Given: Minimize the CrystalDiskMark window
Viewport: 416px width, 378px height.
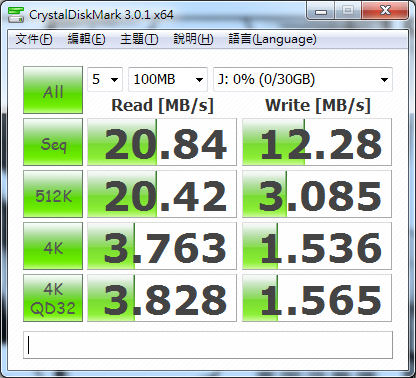Looking at the screenshot, I should coord(321,11).
